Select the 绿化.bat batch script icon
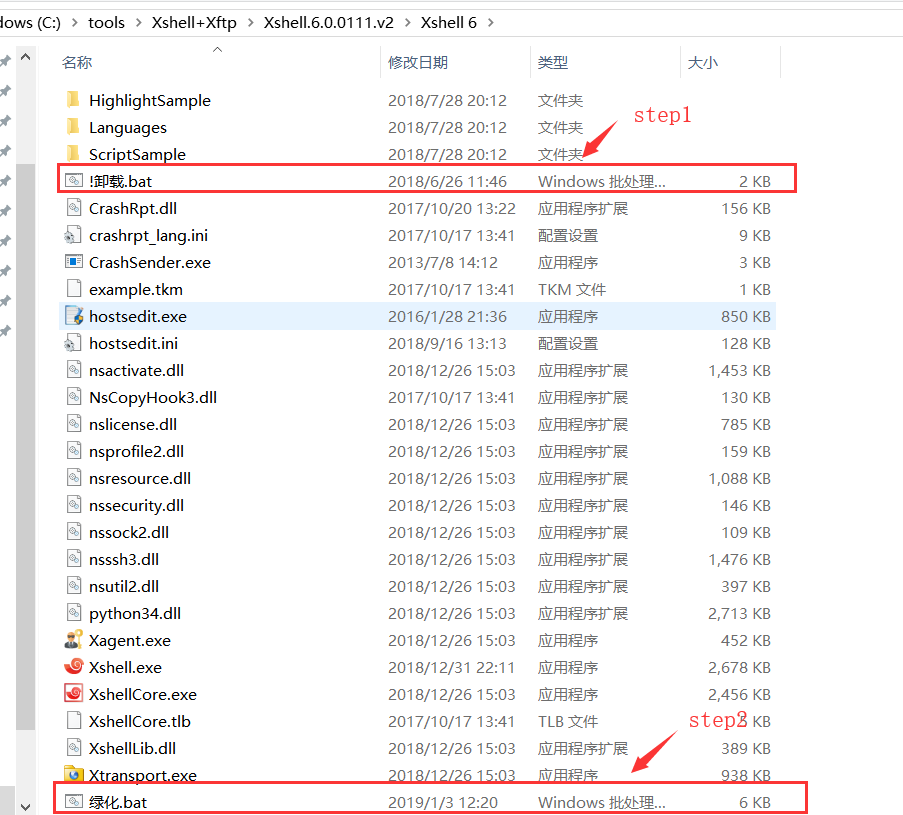This screenshot has height=815, width=903. [x=73, y=801]
